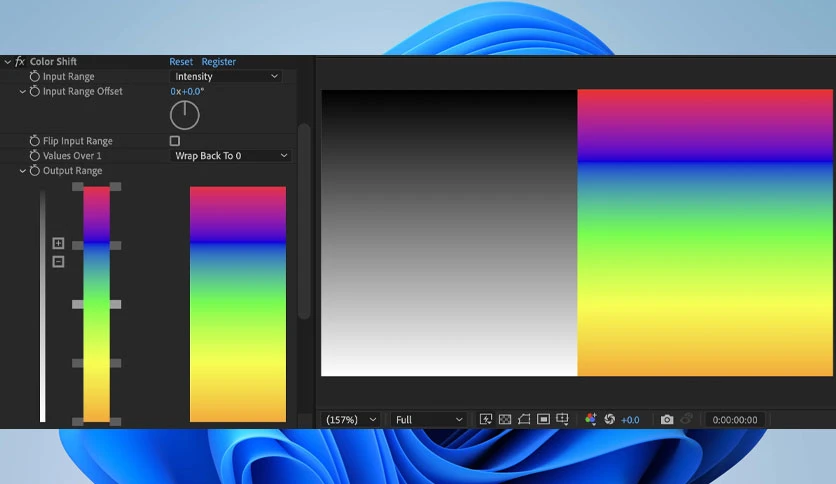Enable the Flip Input Range checkbox

click(174, 141)
